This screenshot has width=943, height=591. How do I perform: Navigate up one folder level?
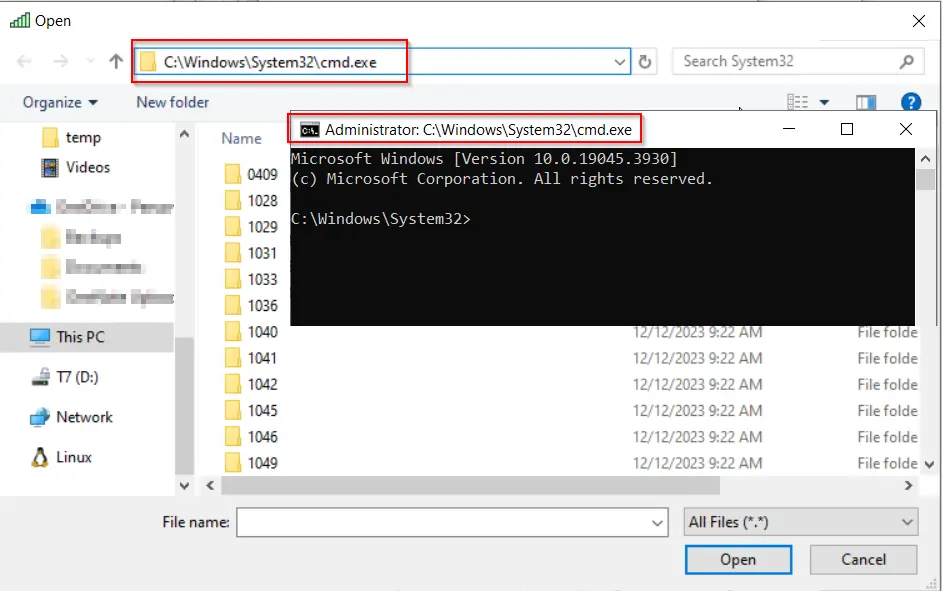point(116,61)
